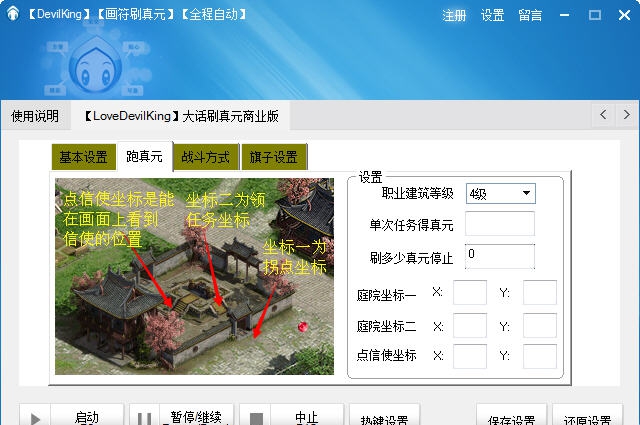The width and height of the screenshot is (640, 425).
Task: Click the mascot face logo in header
Action: pos(96,67)
